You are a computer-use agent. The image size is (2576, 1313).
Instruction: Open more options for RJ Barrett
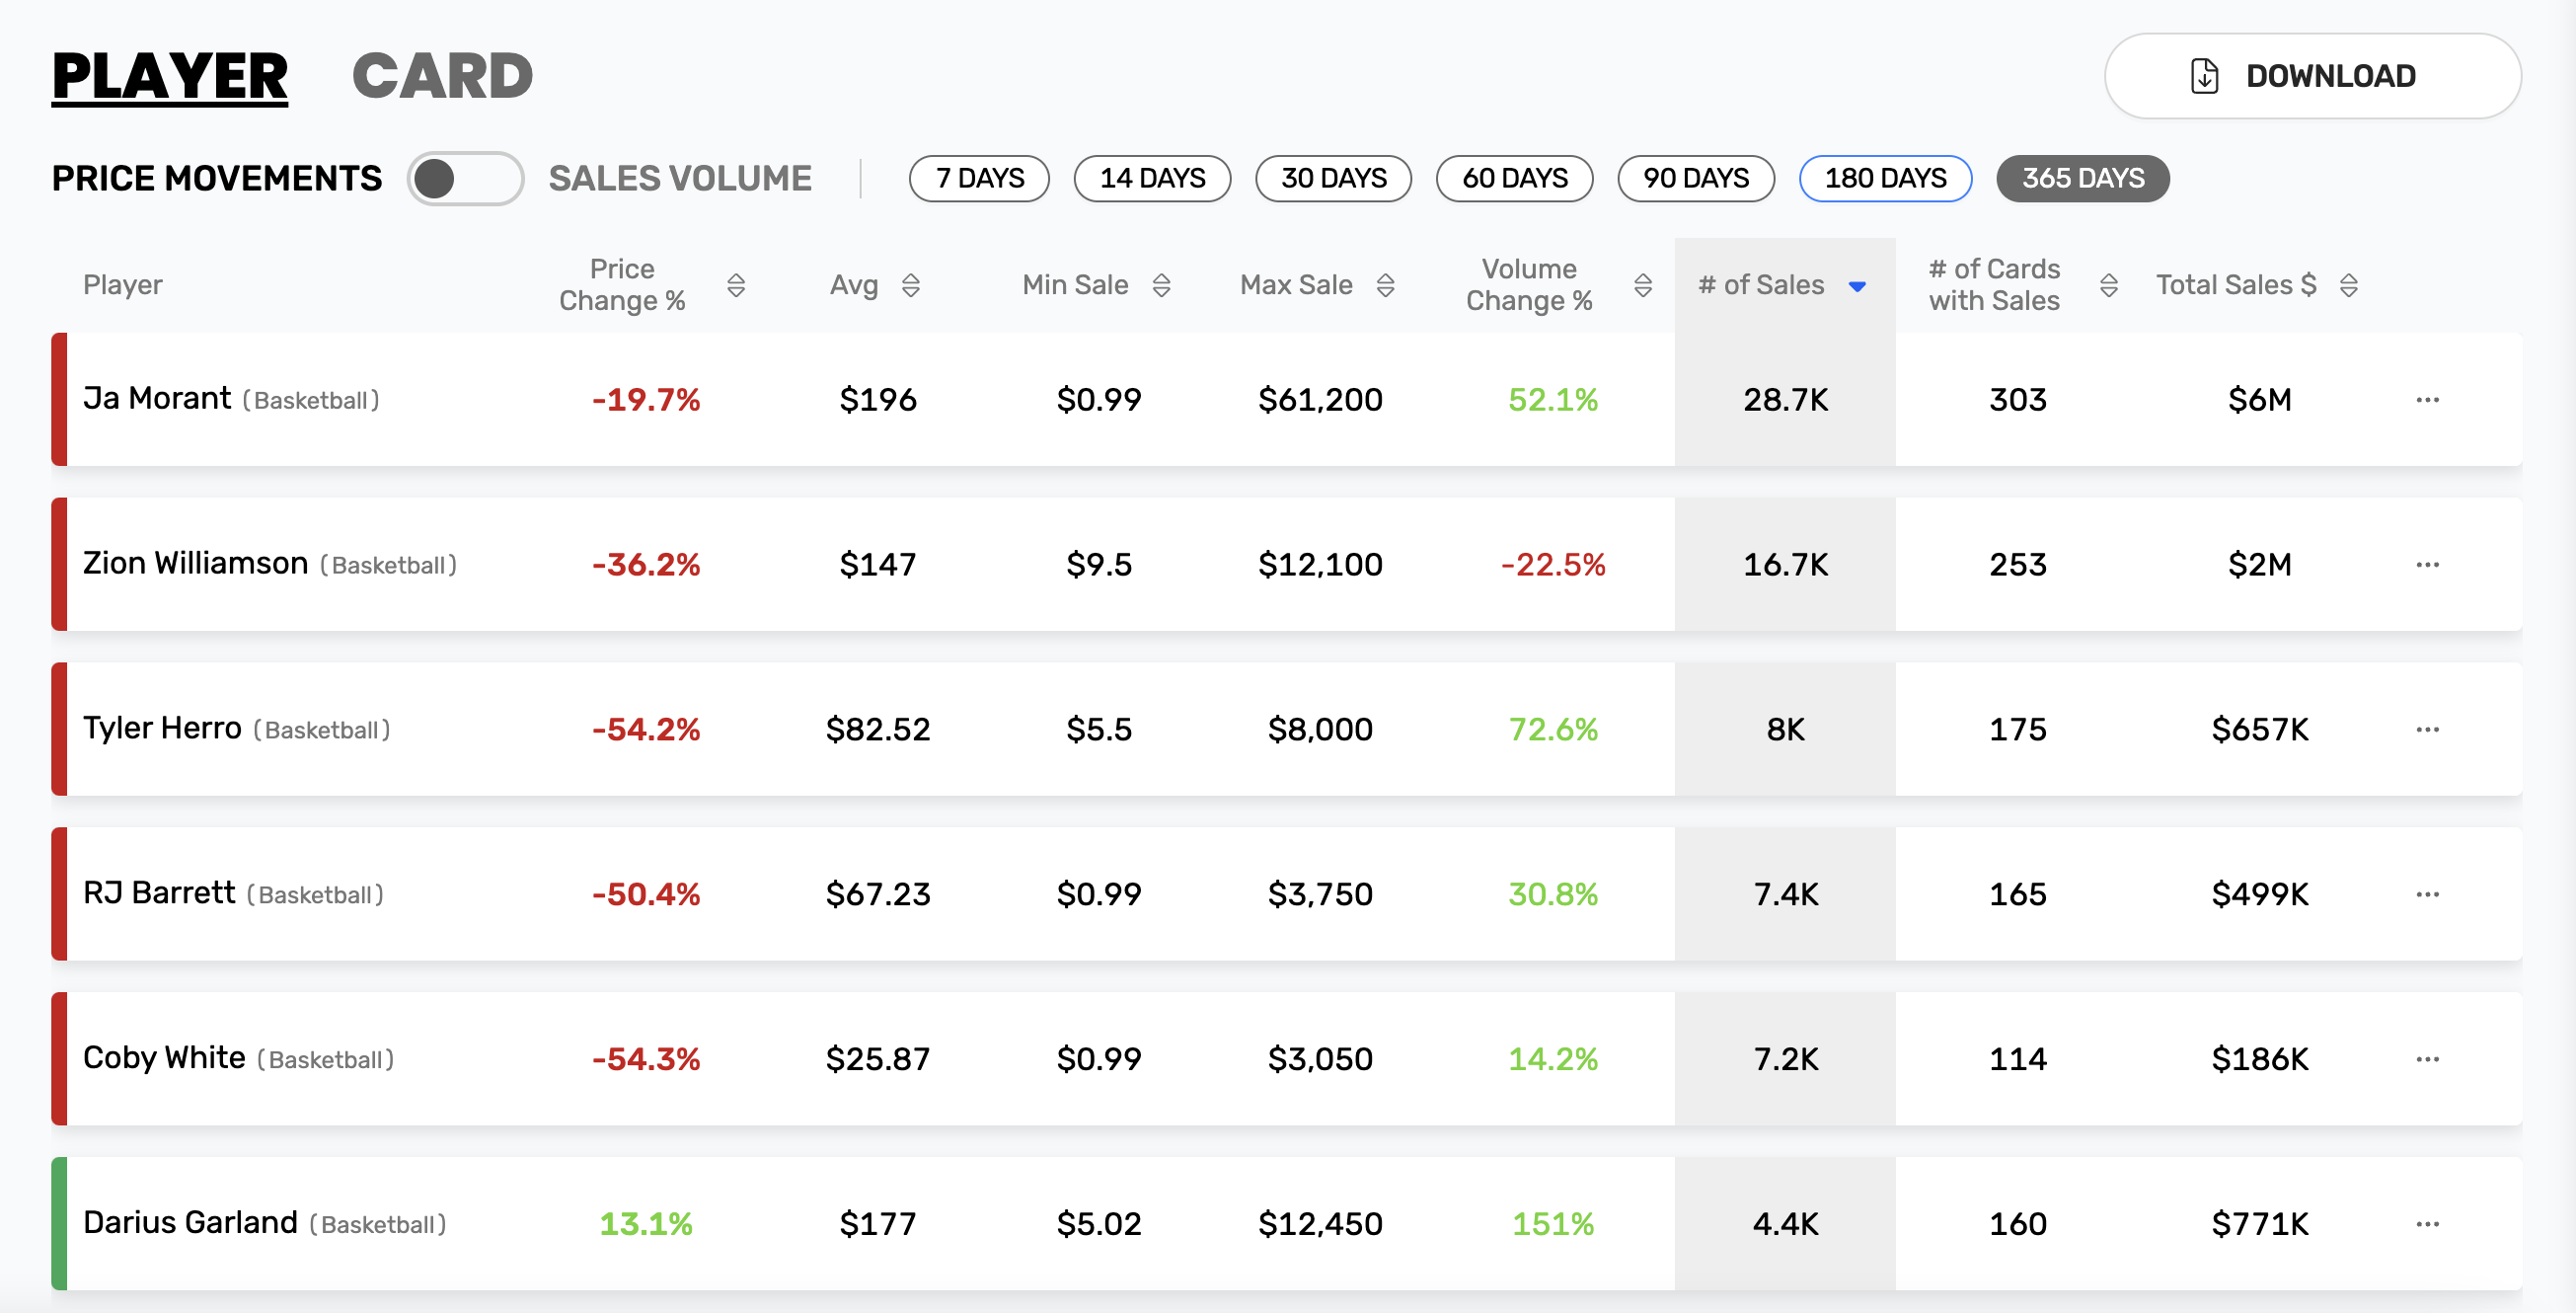pos(2427,895)
